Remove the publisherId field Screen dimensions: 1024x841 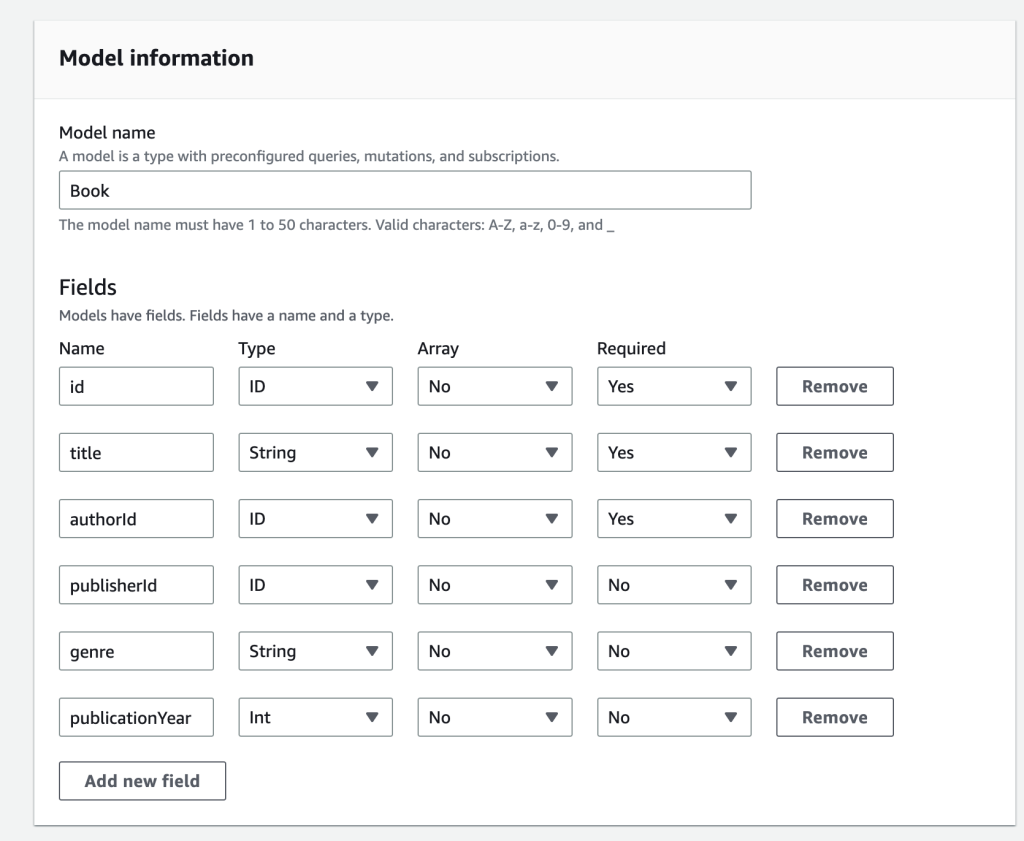click(x=834, y=584)
